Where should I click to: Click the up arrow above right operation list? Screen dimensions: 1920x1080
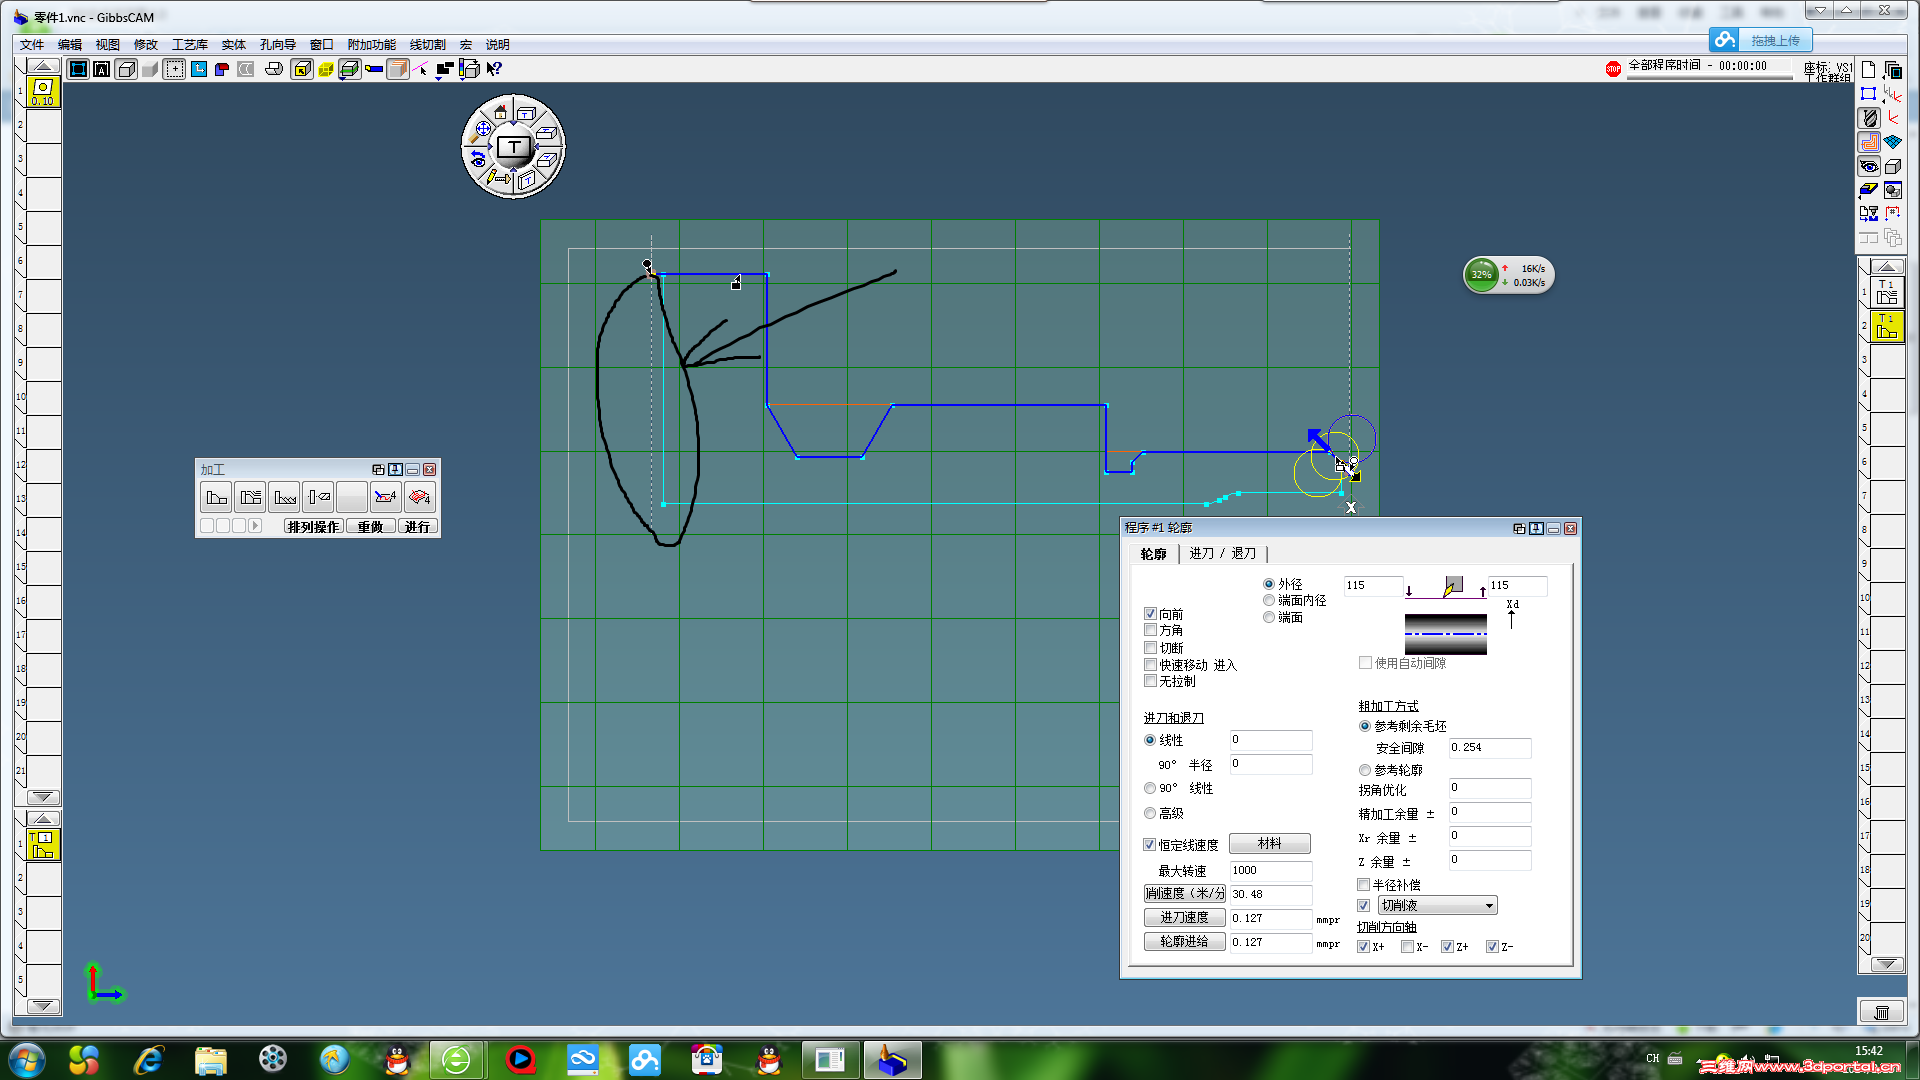(1887, 266)
